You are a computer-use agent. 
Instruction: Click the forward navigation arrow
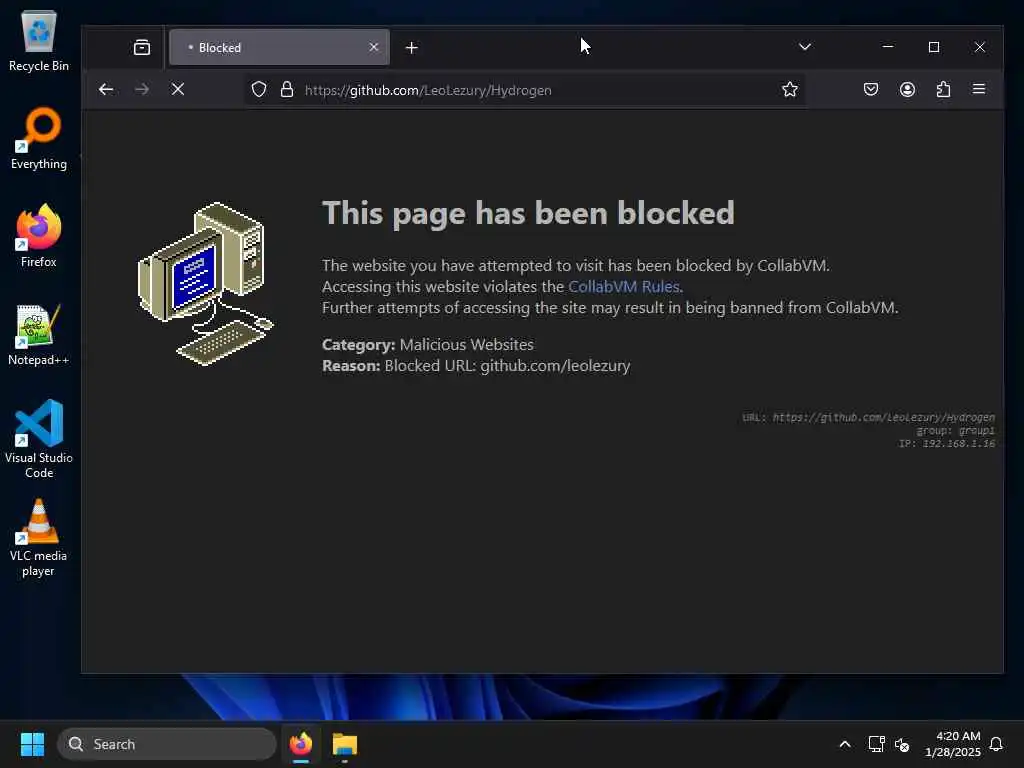(142, 89)
